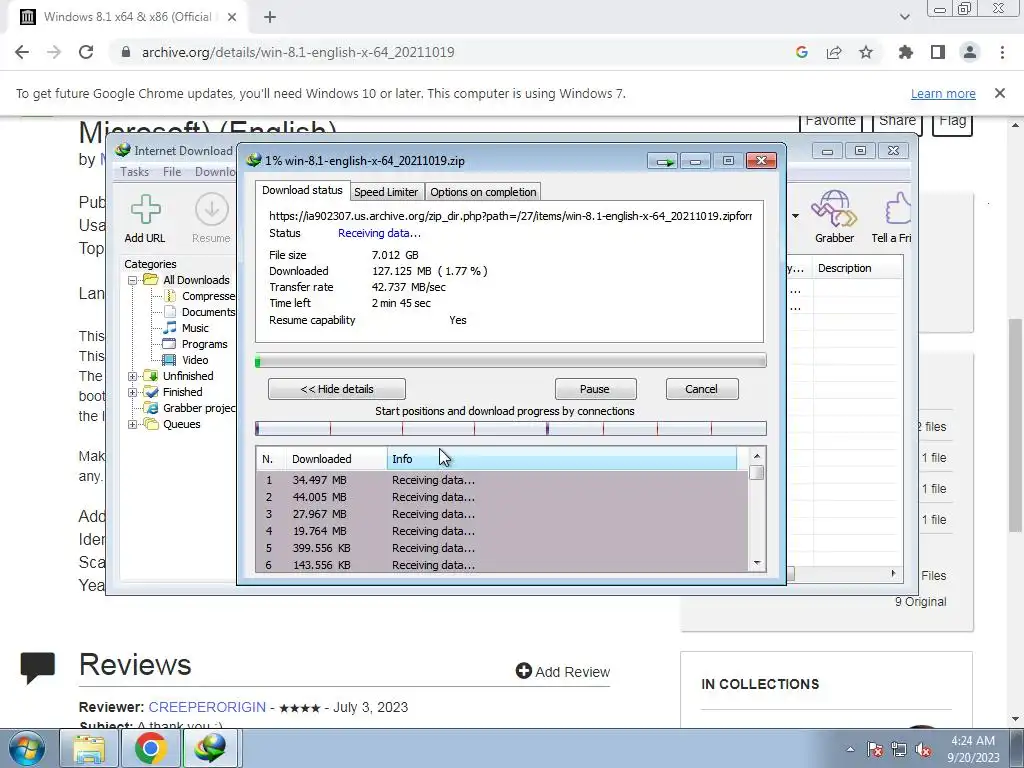Click the main download progress bar
This screenshot has height=768, width=1024.
[511, 360]
